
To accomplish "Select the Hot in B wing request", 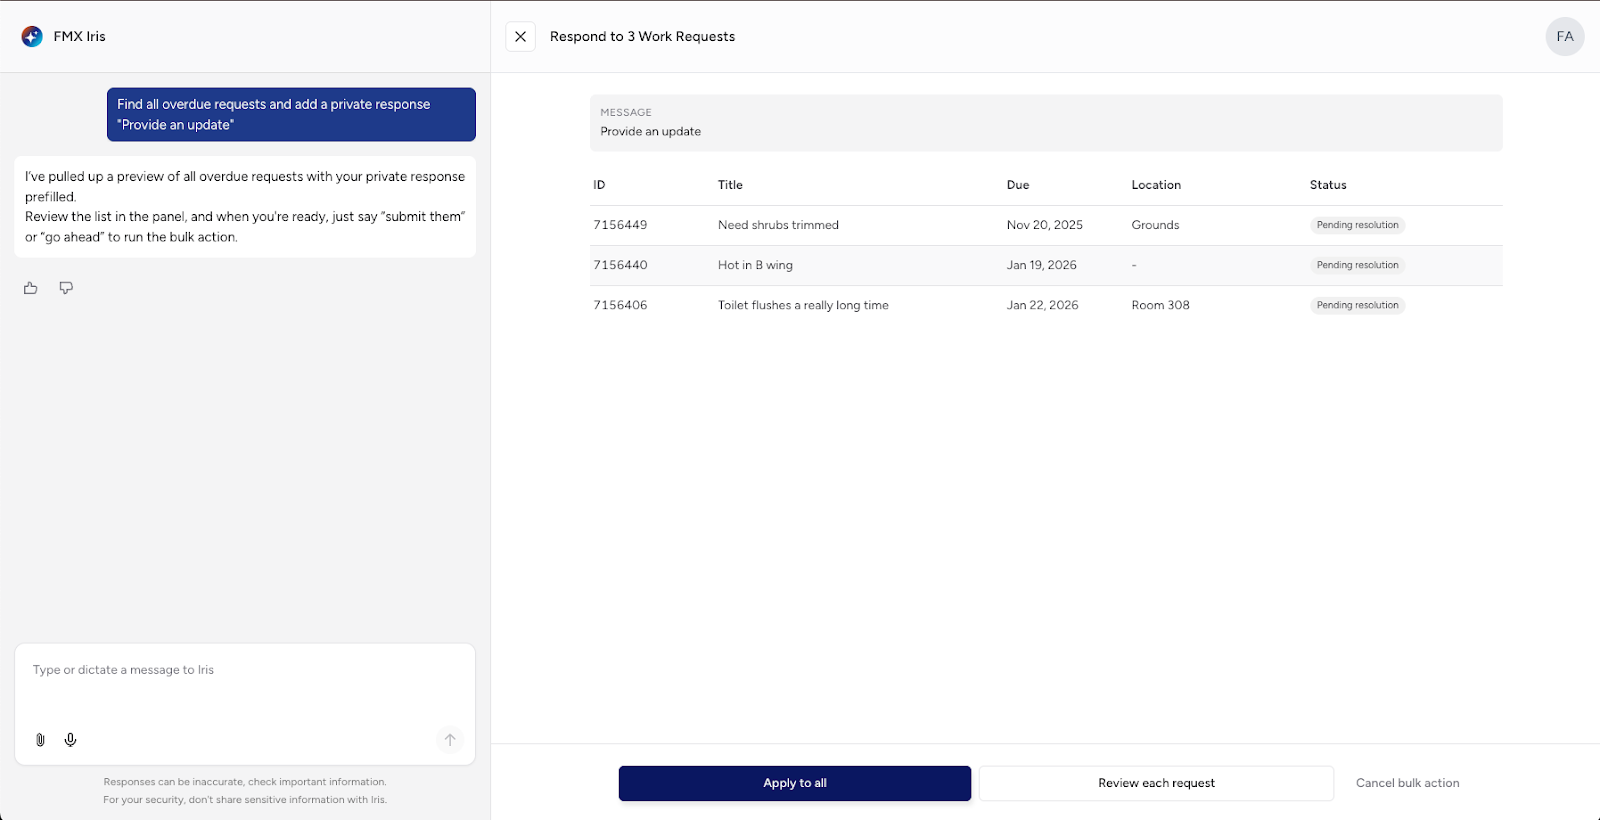I will click(755, 265).
